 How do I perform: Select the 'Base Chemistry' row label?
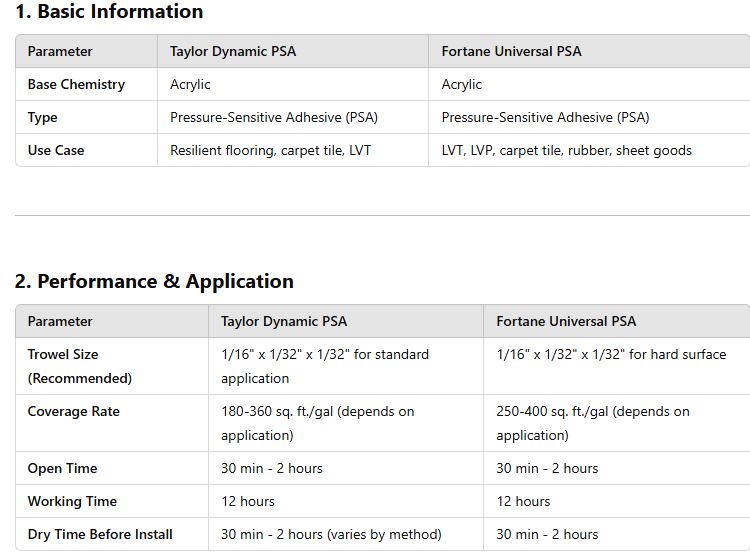pos(76,84)
